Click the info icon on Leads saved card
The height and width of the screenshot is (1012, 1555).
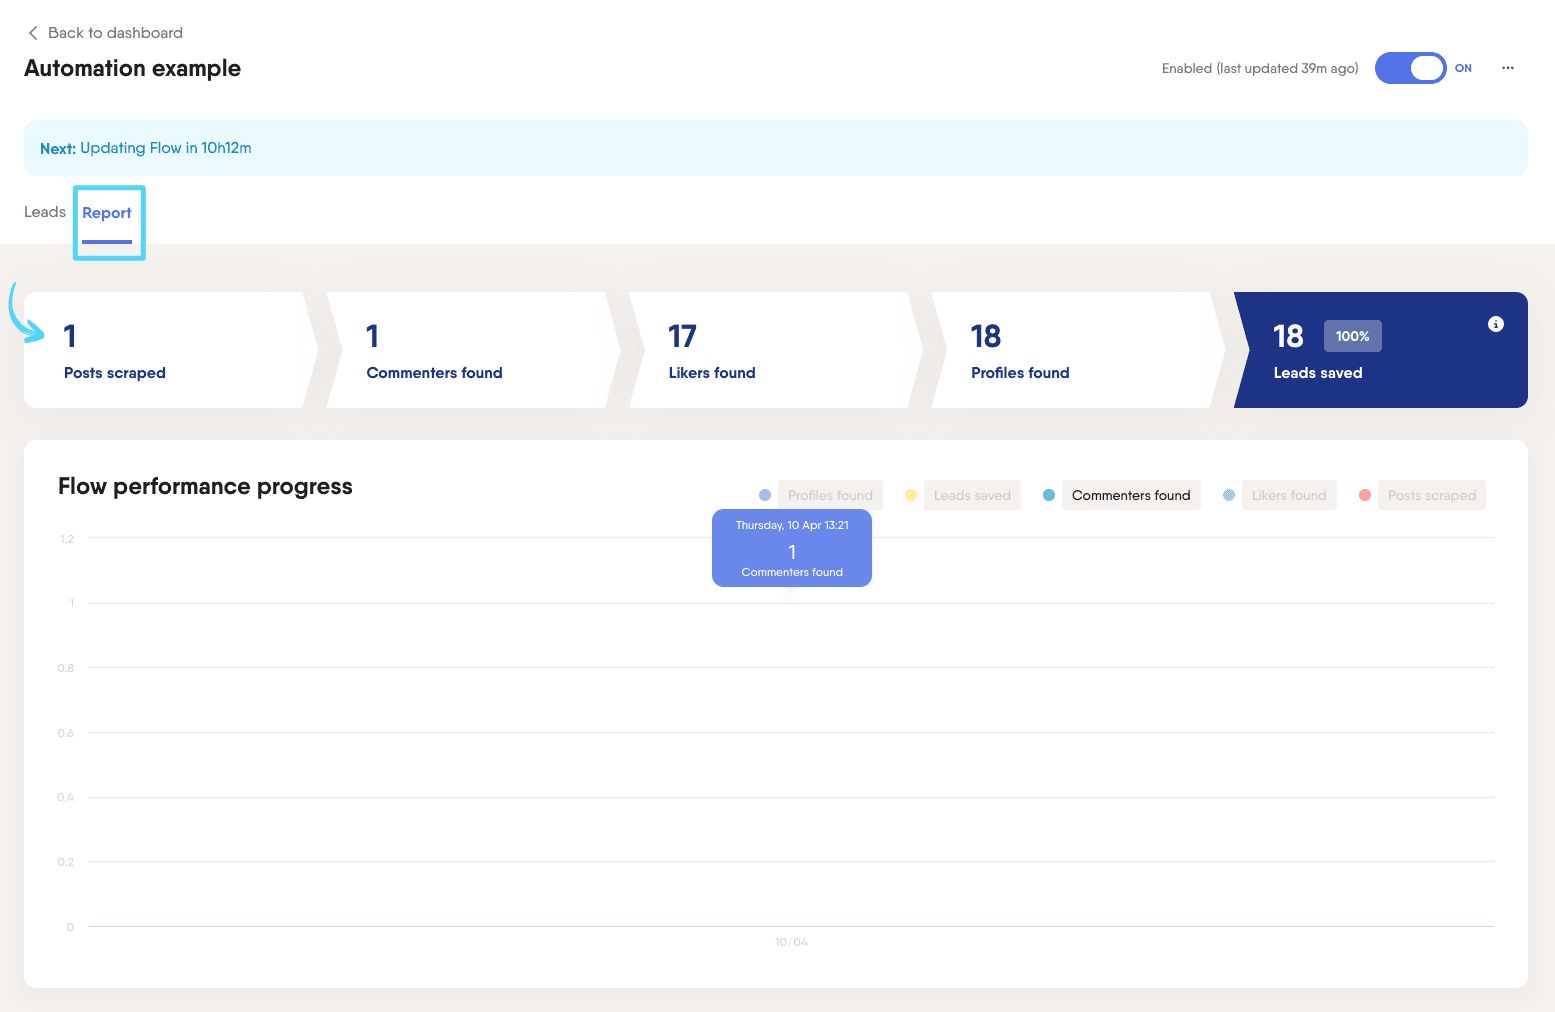coord(1495,324)
